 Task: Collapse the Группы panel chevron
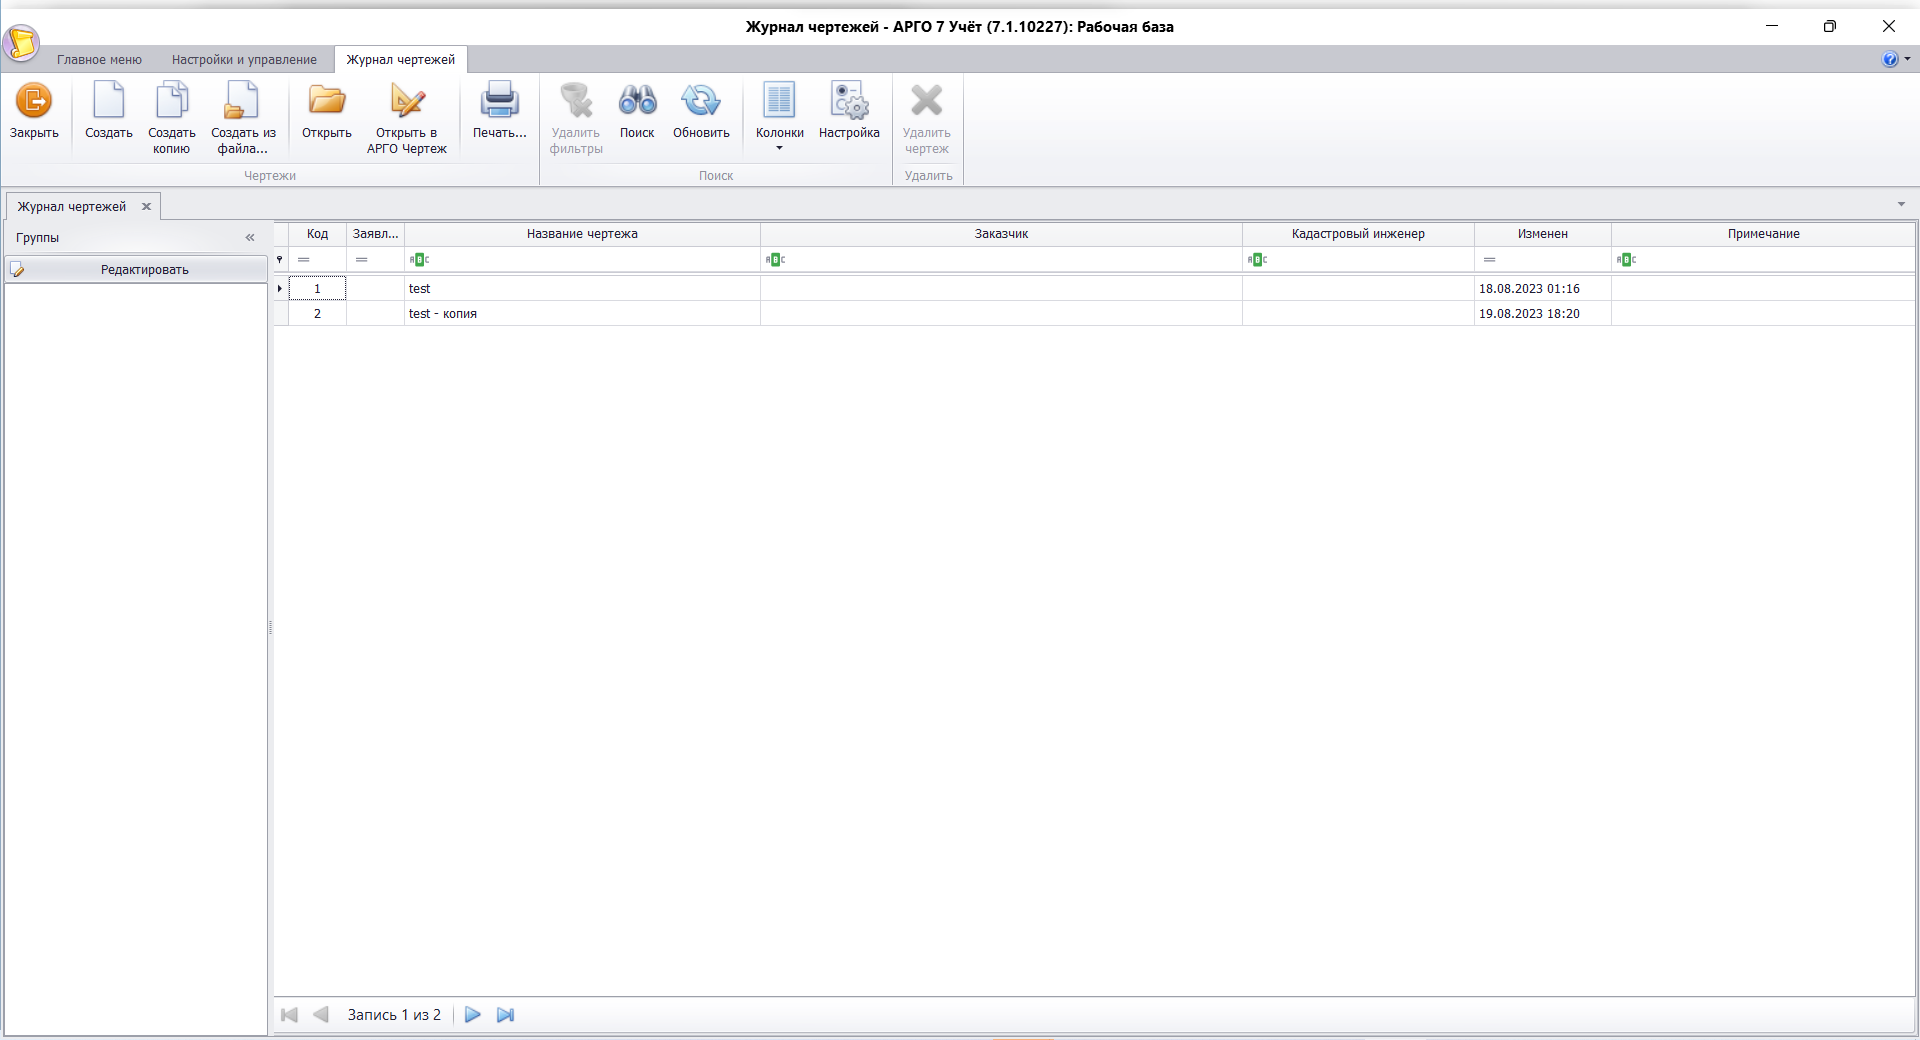(250, 238)
